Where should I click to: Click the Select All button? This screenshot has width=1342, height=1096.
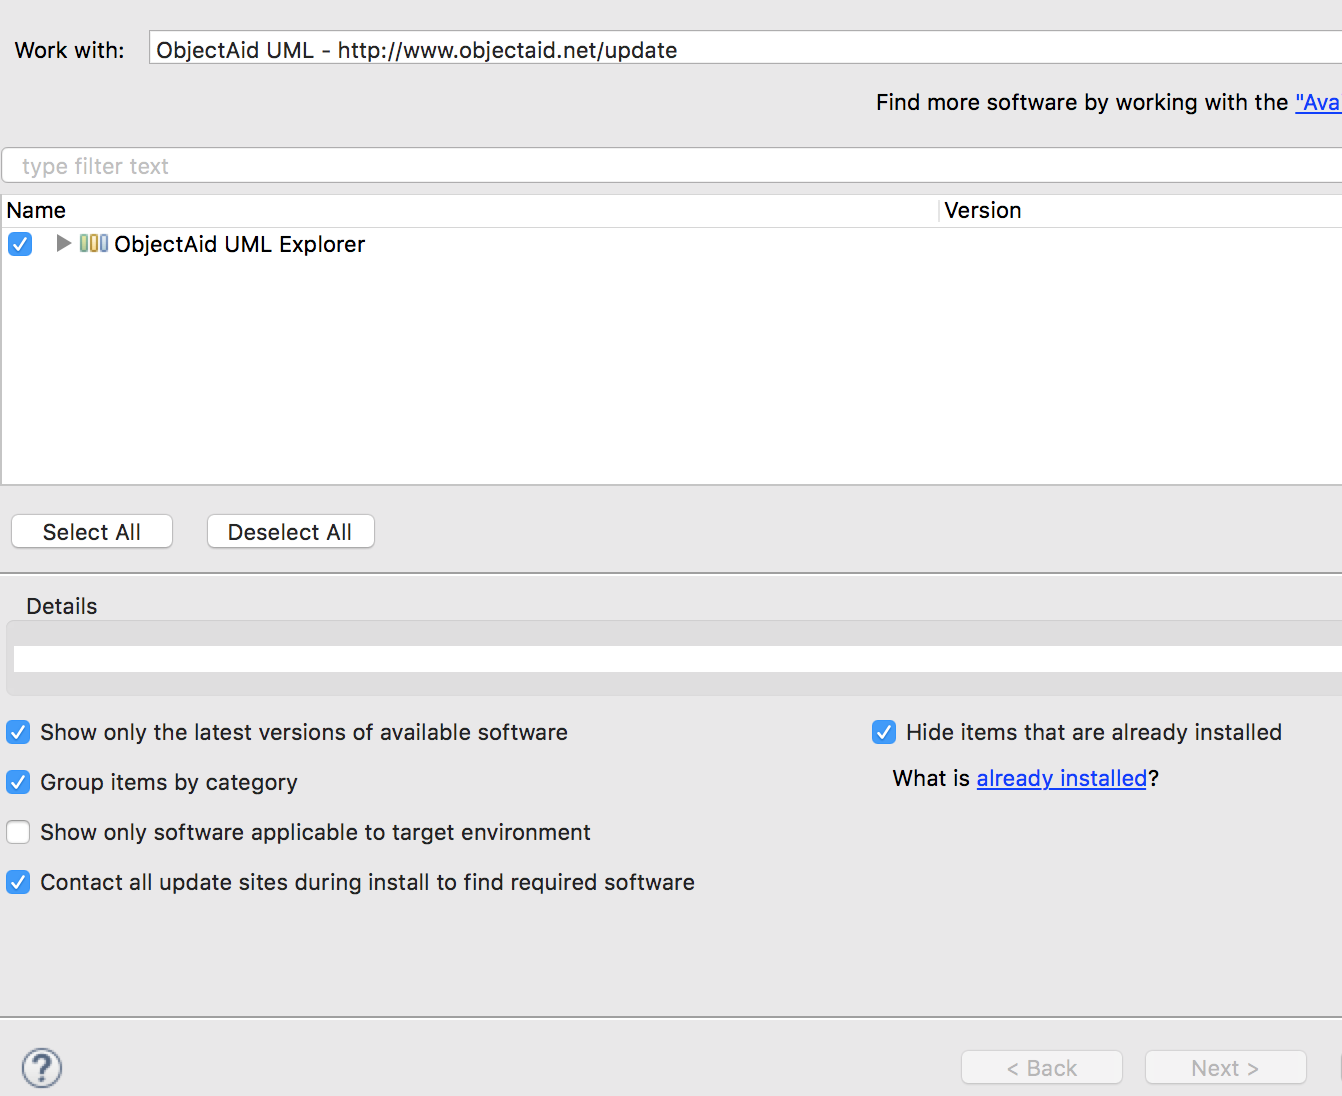tap(92, 532)
